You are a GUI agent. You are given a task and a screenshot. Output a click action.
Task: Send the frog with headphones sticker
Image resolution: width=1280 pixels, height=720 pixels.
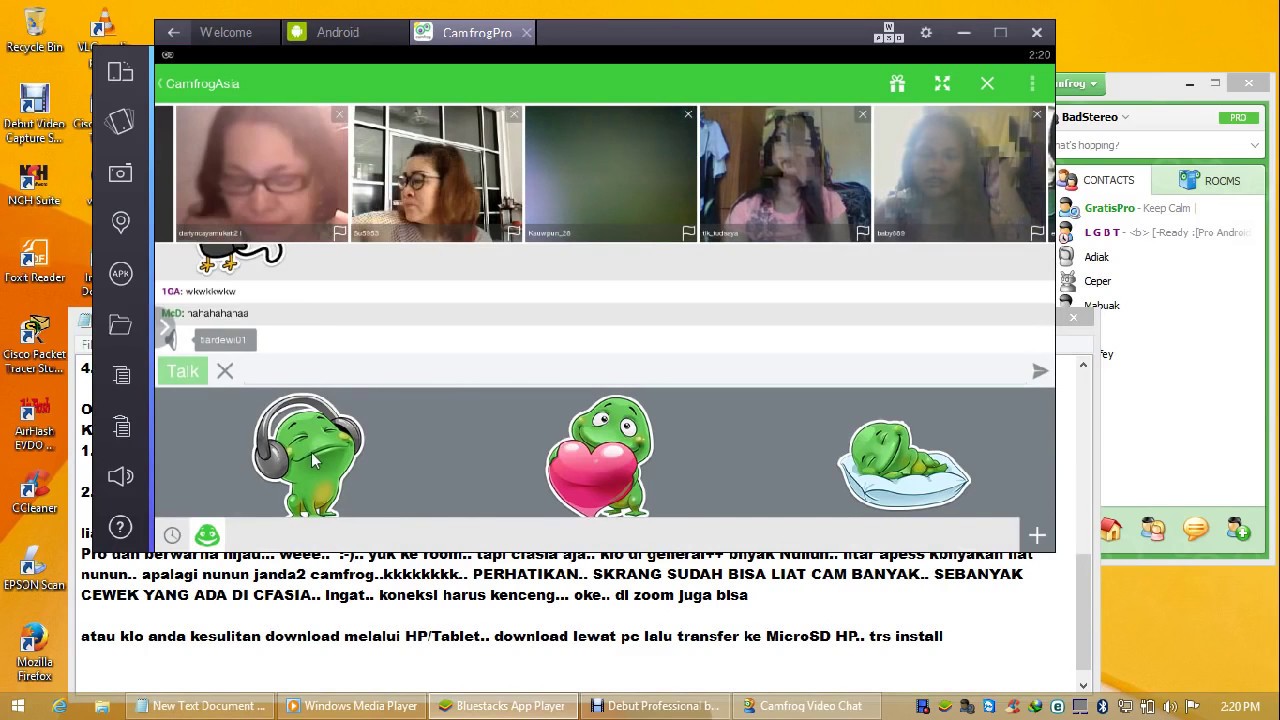coord(308,456)
